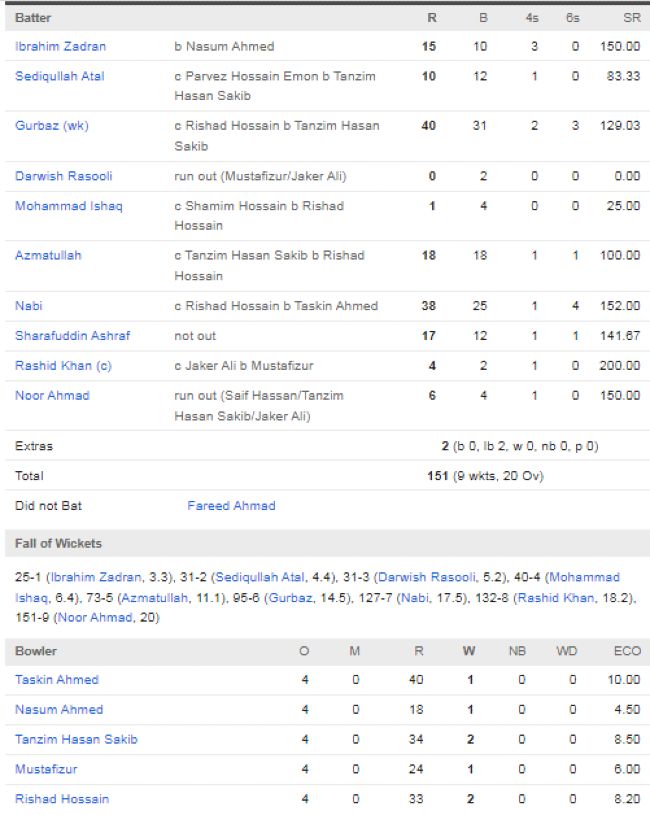Click the Bowler column header
The image size is (650, 815).
(36, 651)
